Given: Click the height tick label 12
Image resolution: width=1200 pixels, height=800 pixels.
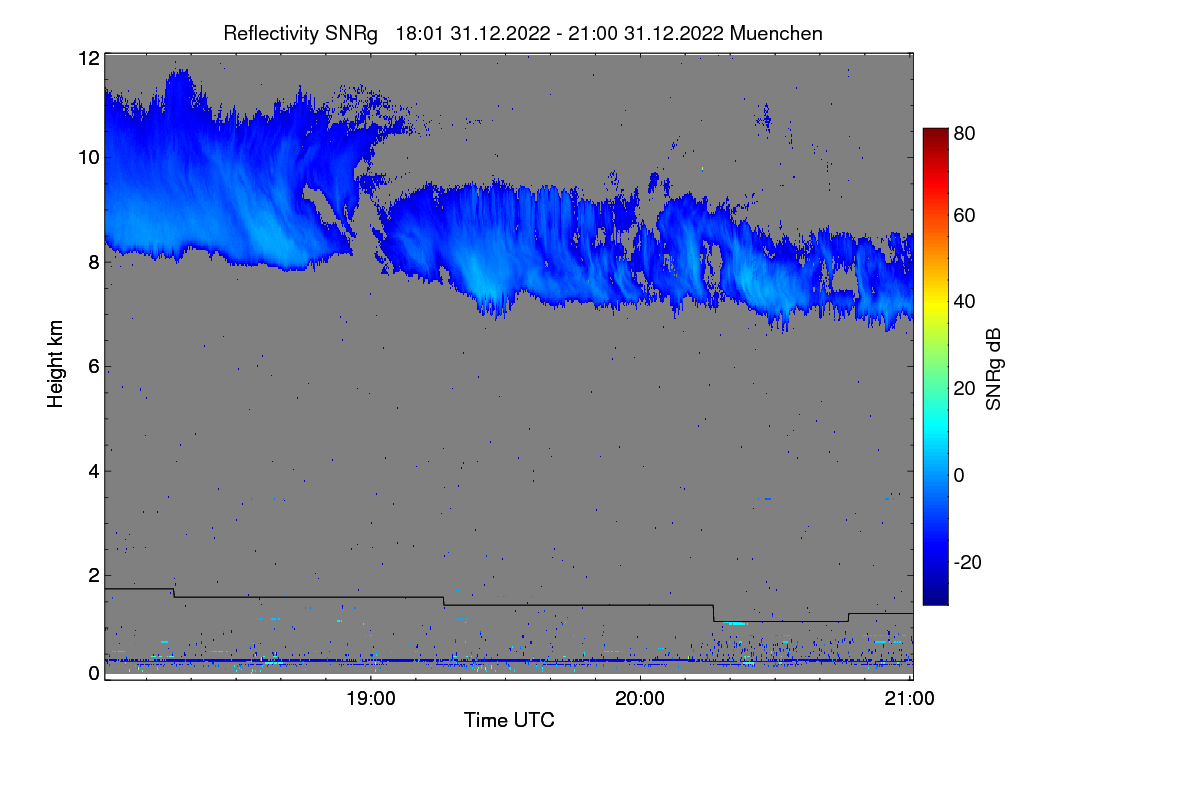Looking at the screenshot, I should pos(88,58).
